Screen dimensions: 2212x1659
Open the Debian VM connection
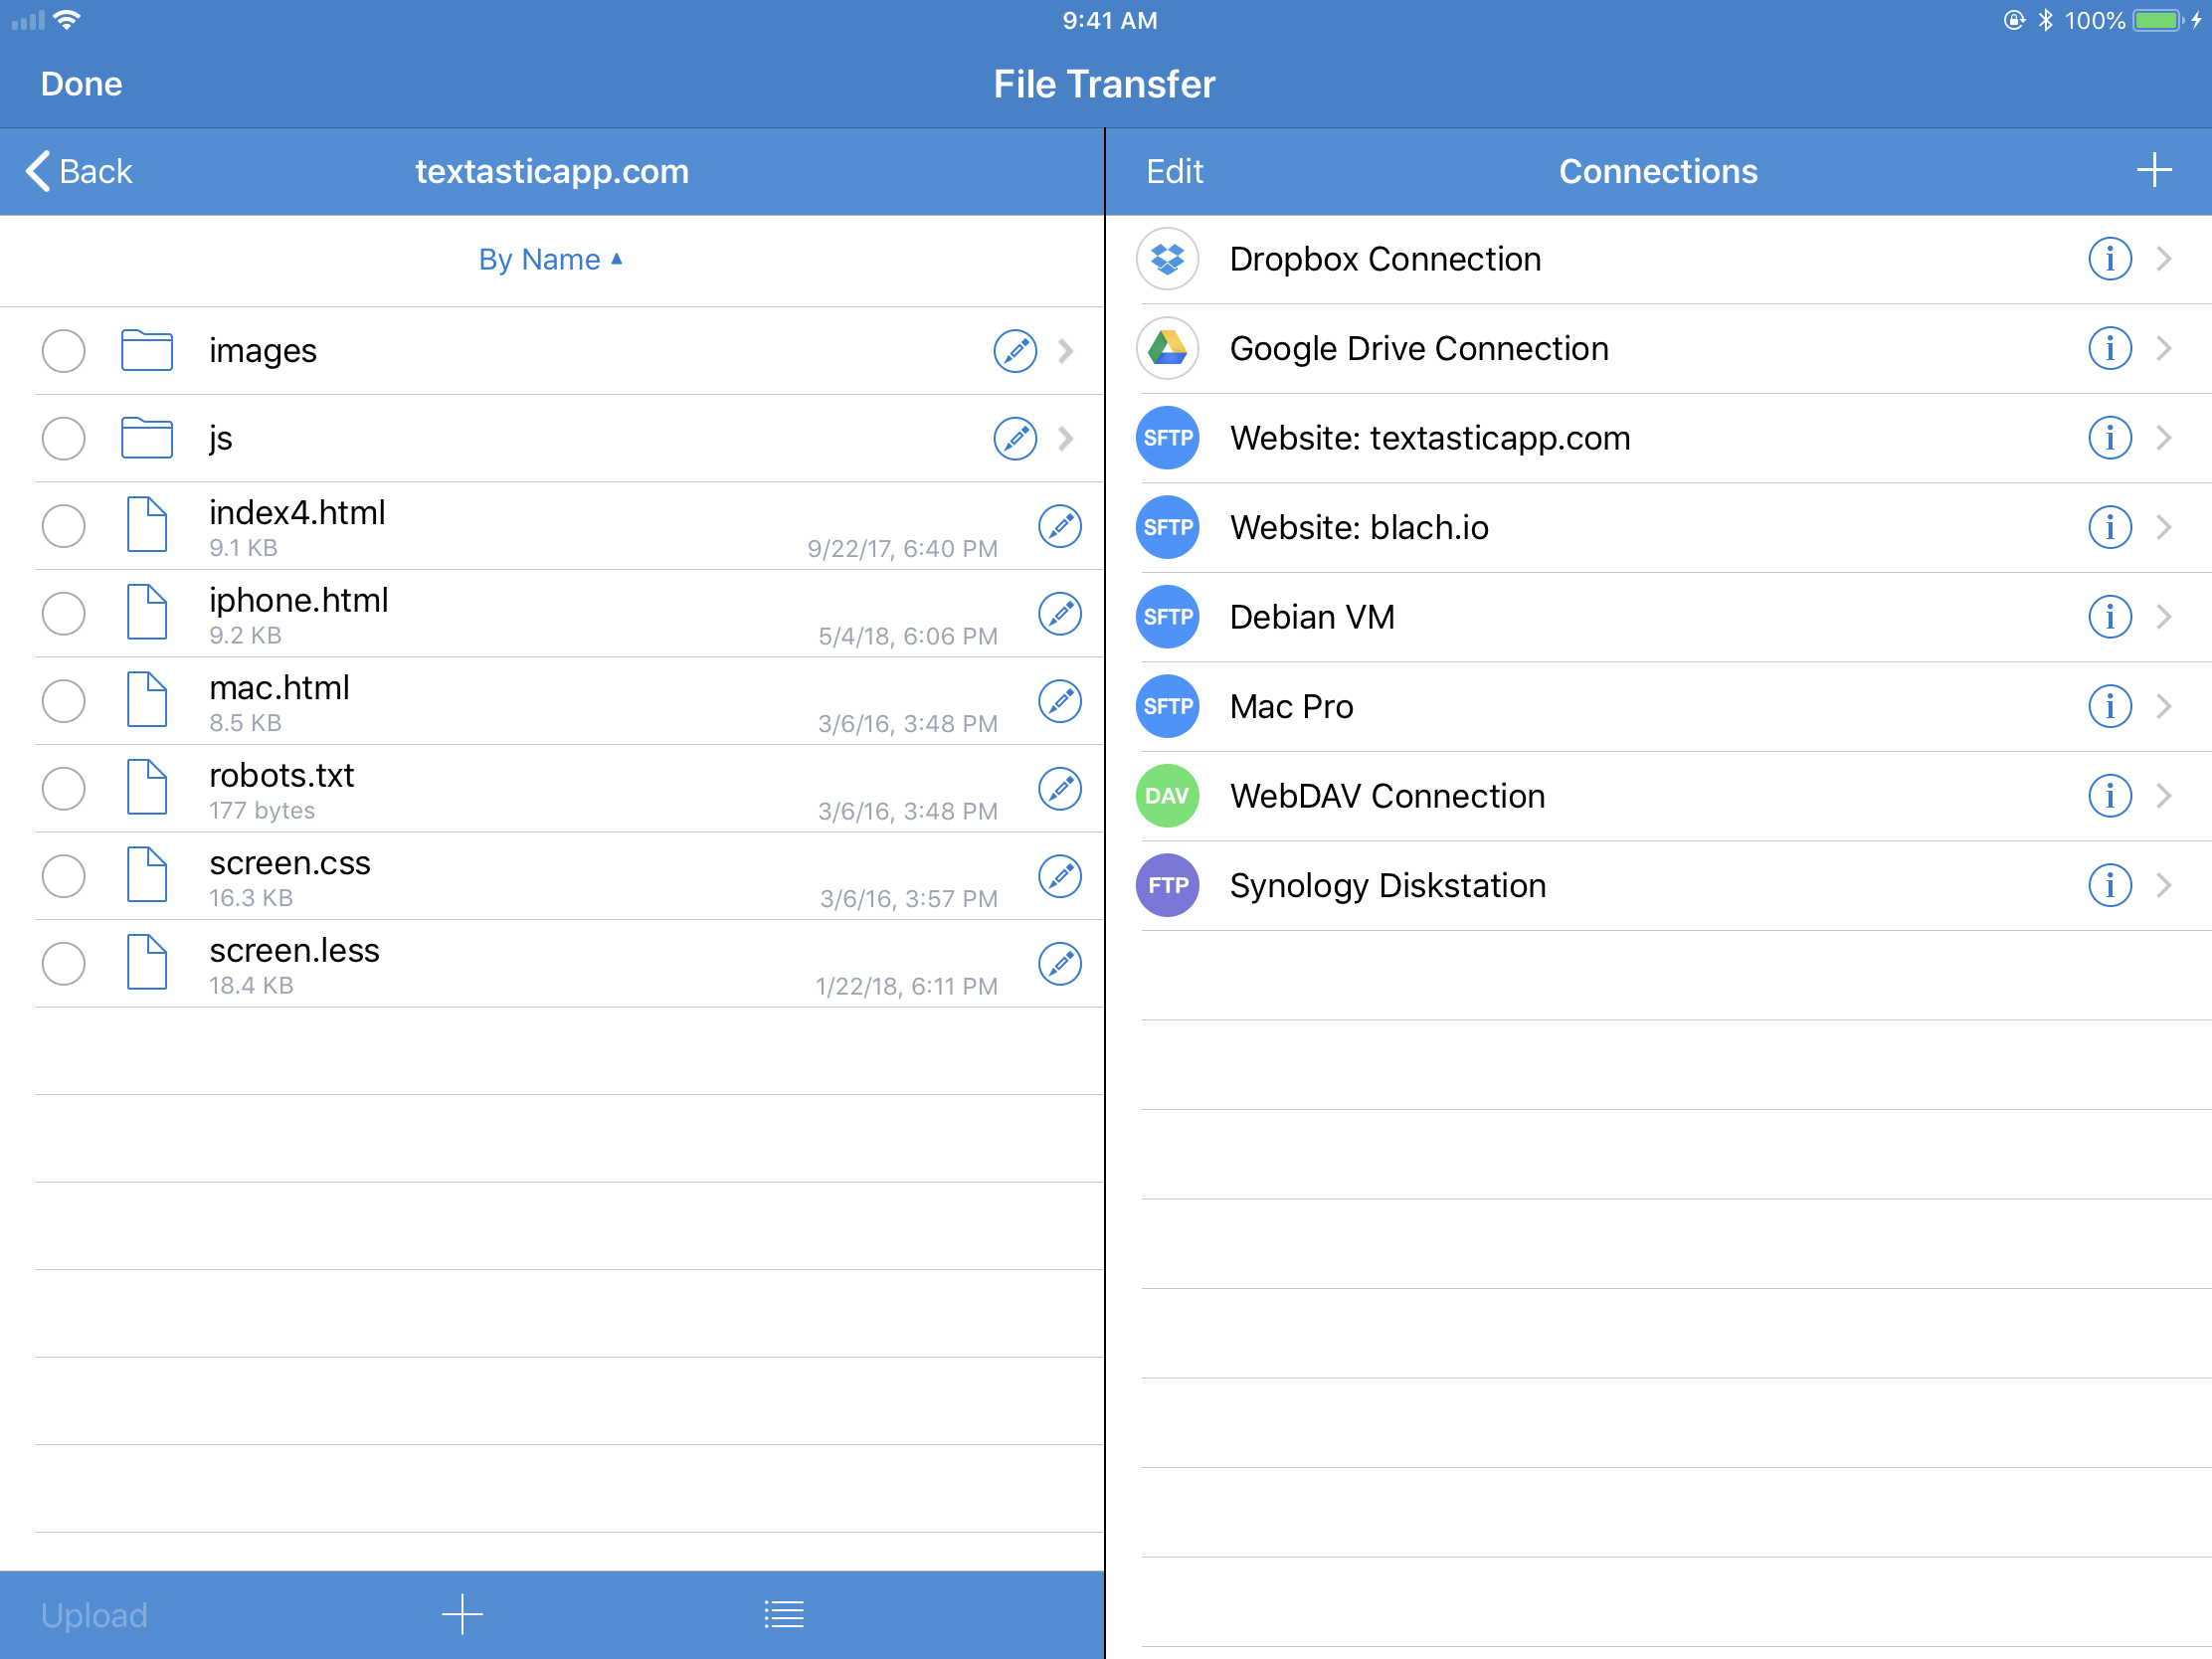point(1659,617)
